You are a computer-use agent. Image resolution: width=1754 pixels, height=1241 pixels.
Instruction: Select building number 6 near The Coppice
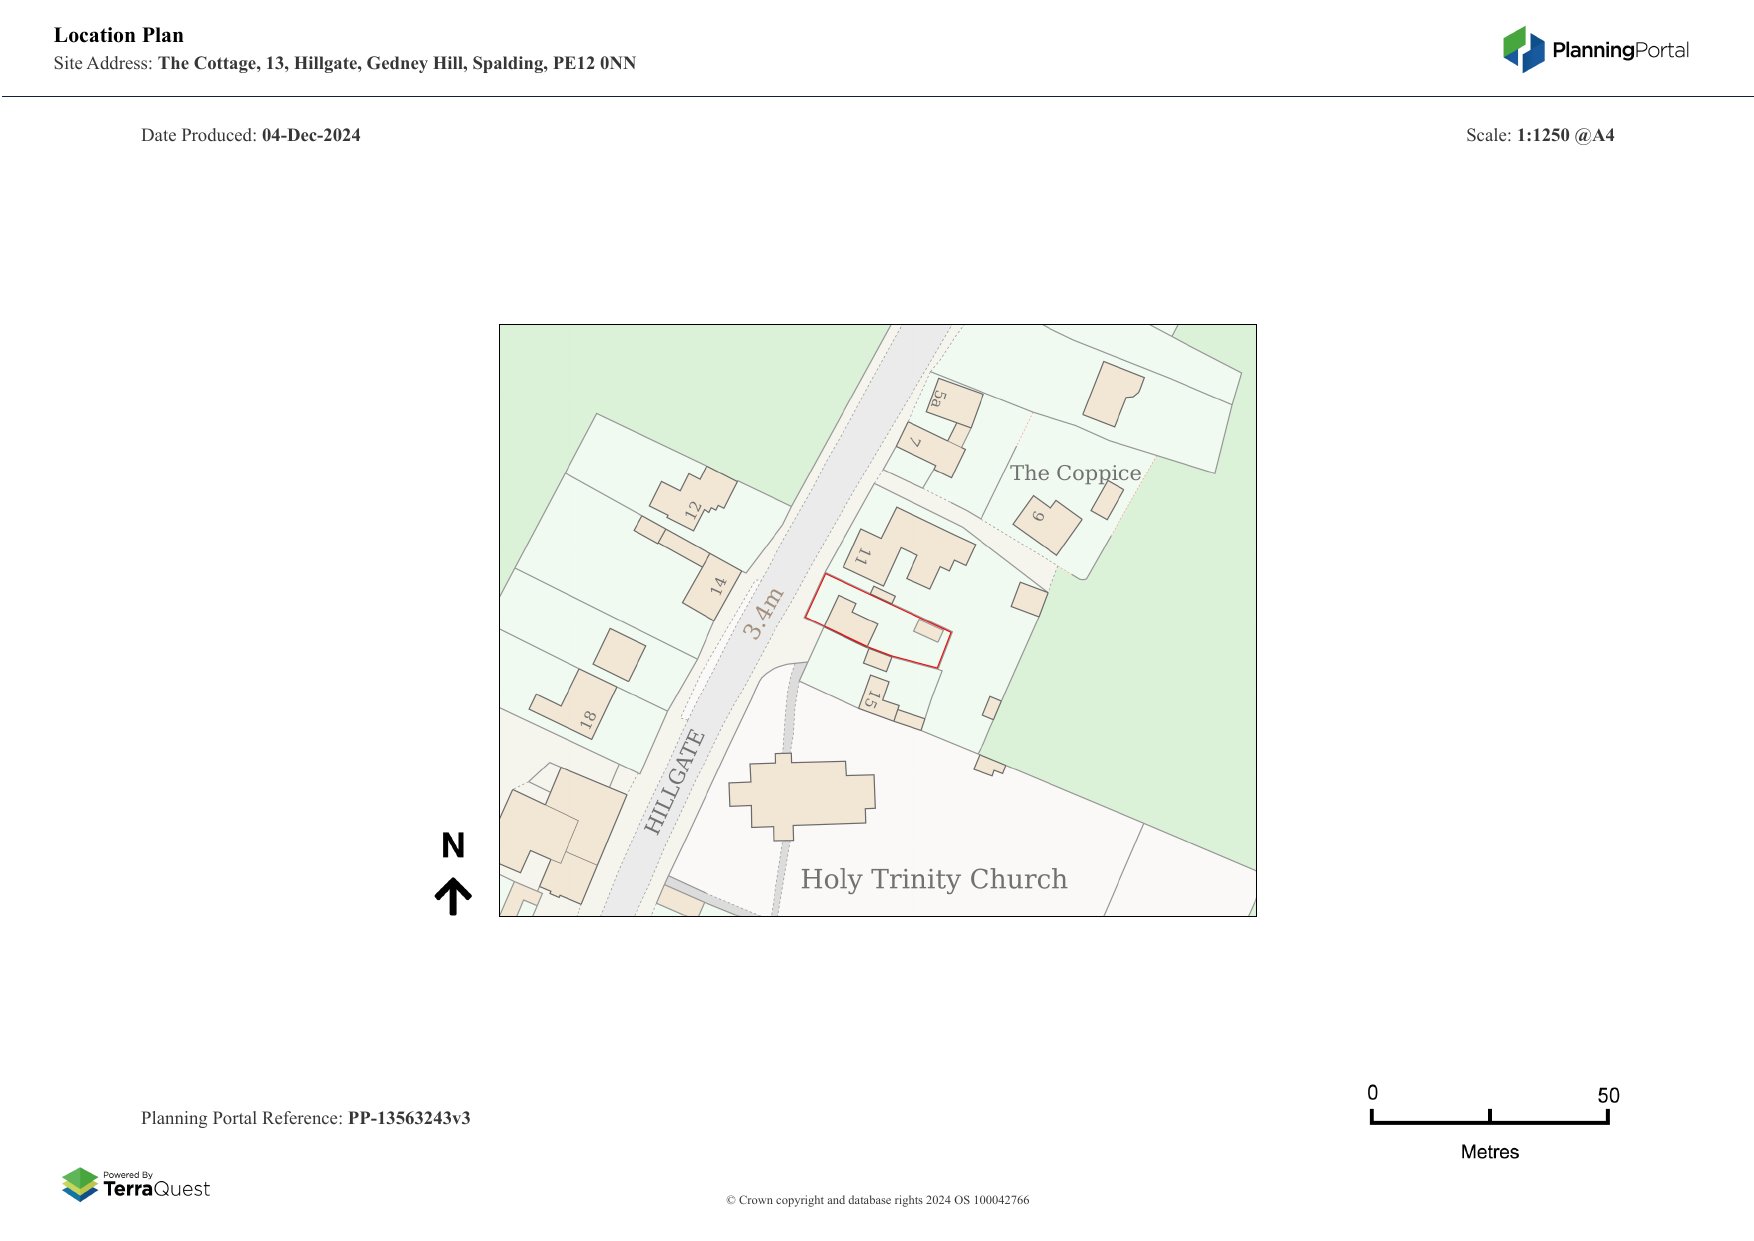click(x=1047, y=523)
